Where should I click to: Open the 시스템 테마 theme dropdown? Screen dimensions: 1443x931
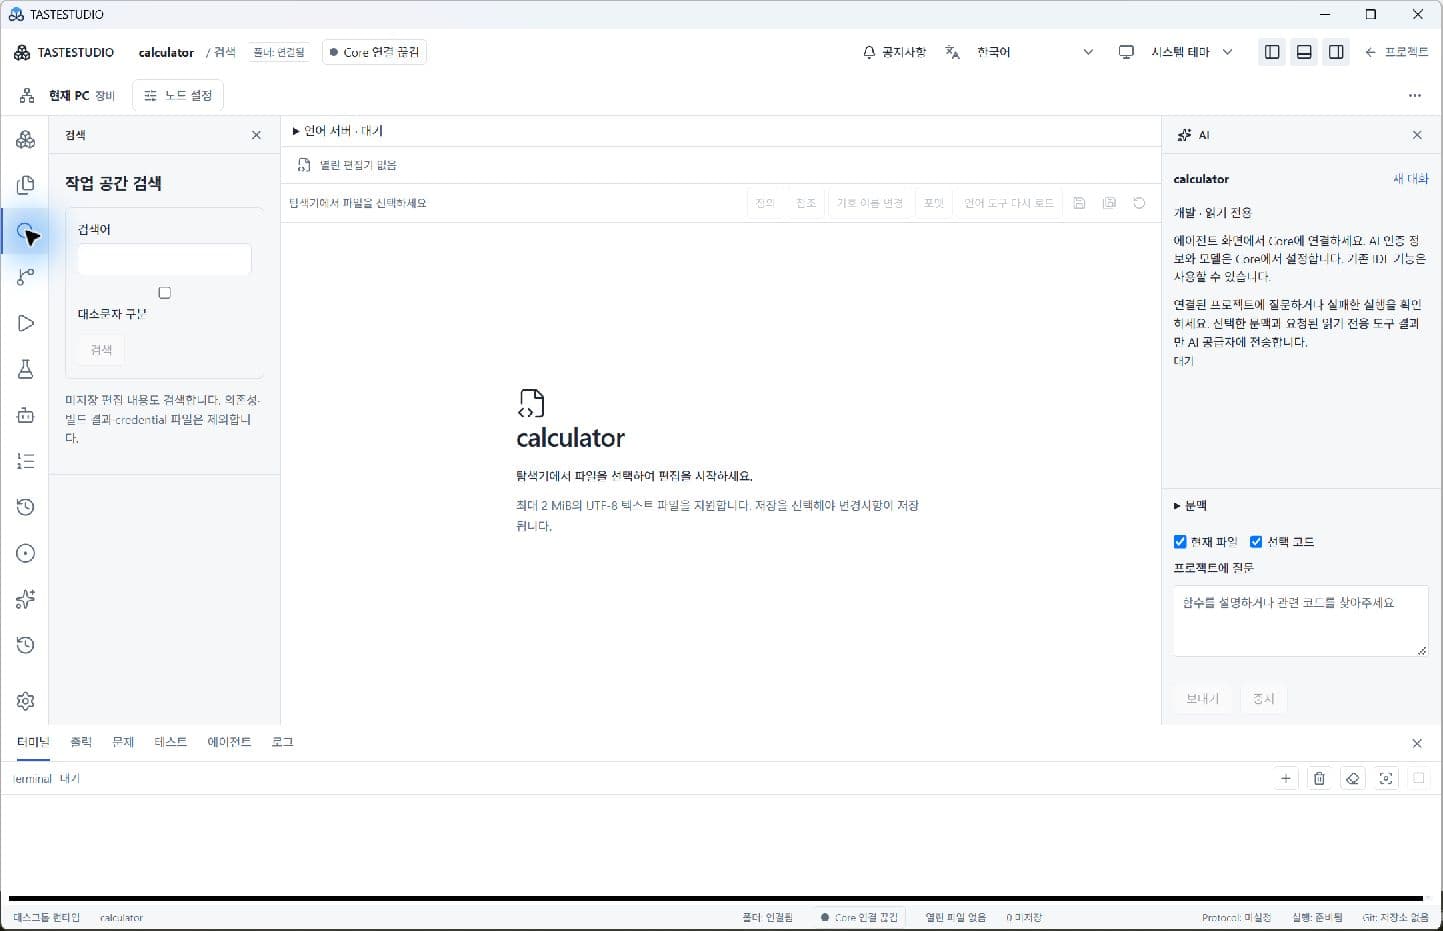(1191, 52)
